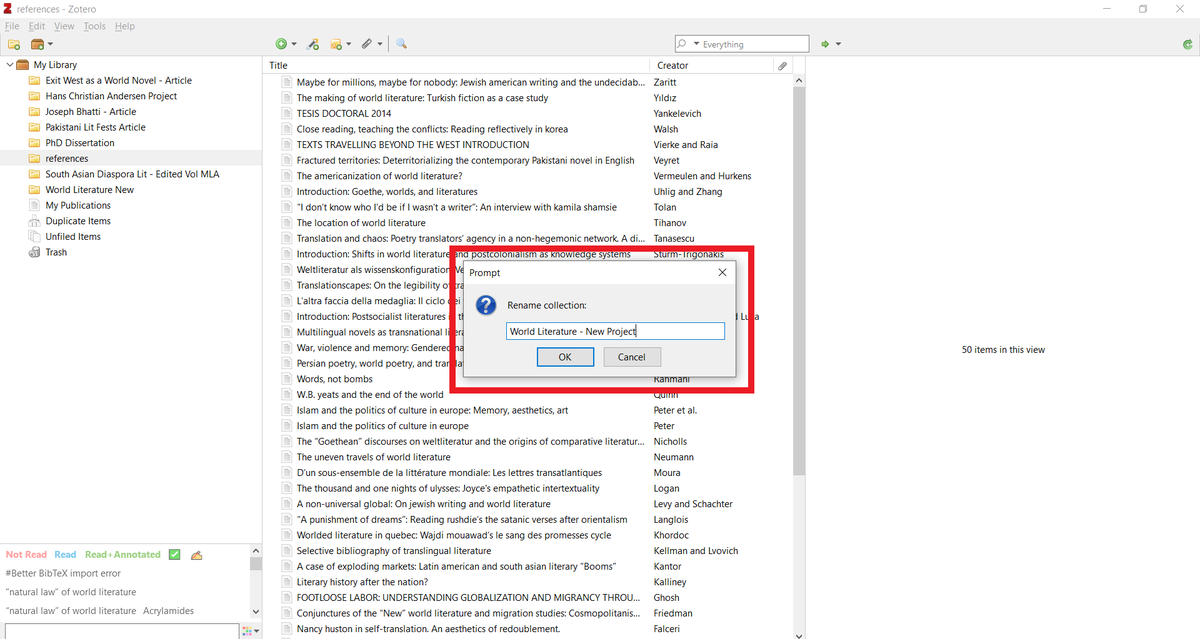Click the paperclip attachment column header icon

pos(782,65)
